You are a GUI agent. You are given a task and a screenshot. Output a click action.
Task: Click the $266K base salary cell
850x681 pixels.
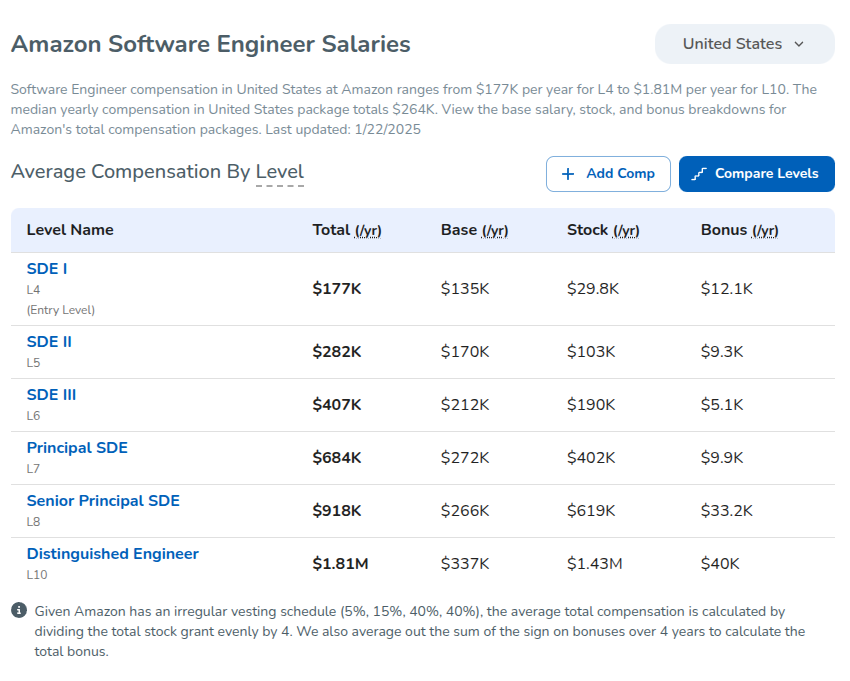(465, 511)
